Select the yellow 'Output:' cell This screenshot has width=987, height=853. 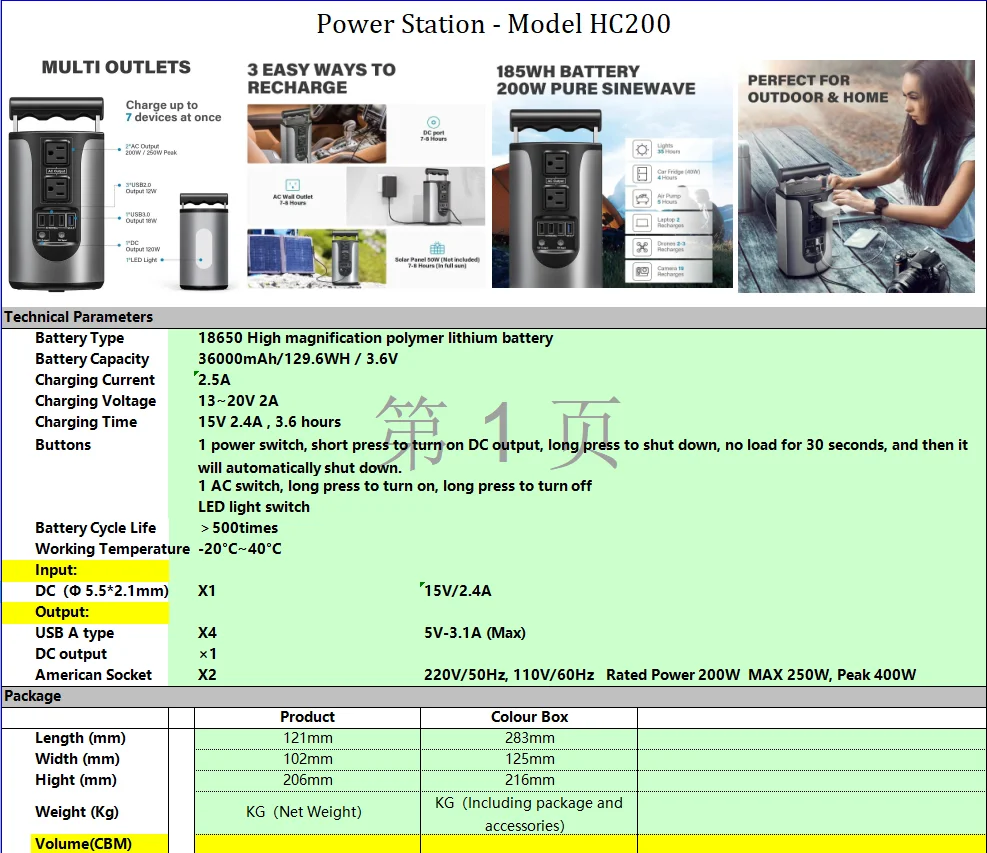(85, 613)
